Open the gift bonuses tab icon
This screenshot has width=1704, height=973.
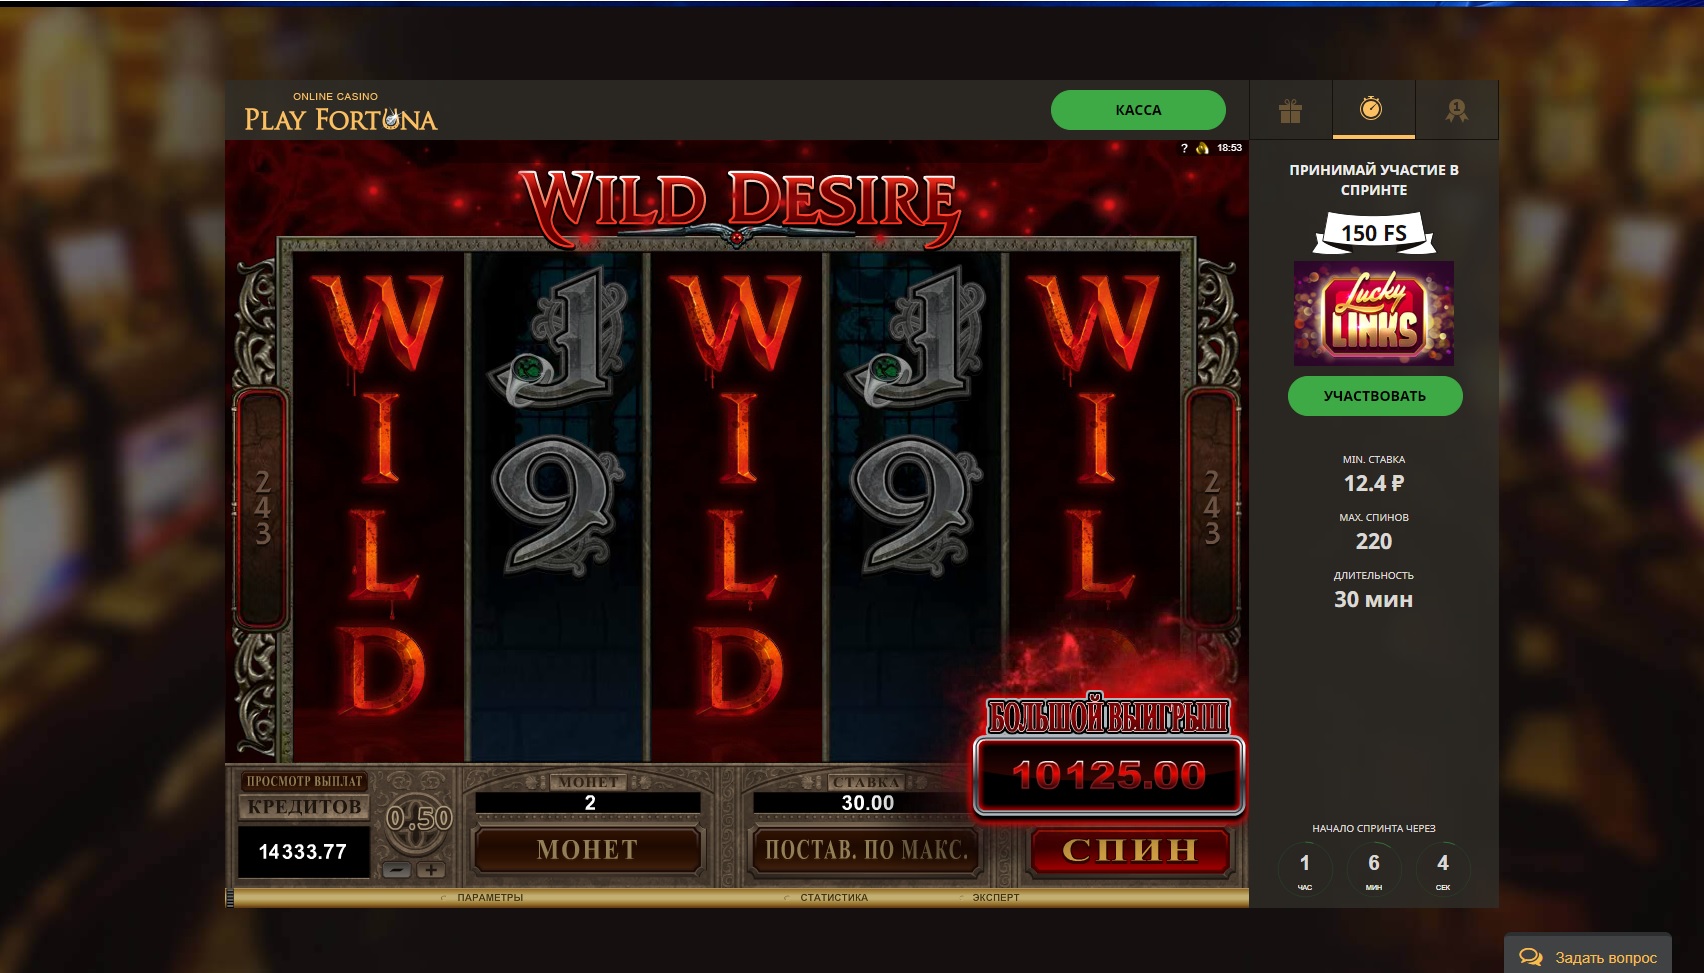[x=1290, y=110]
